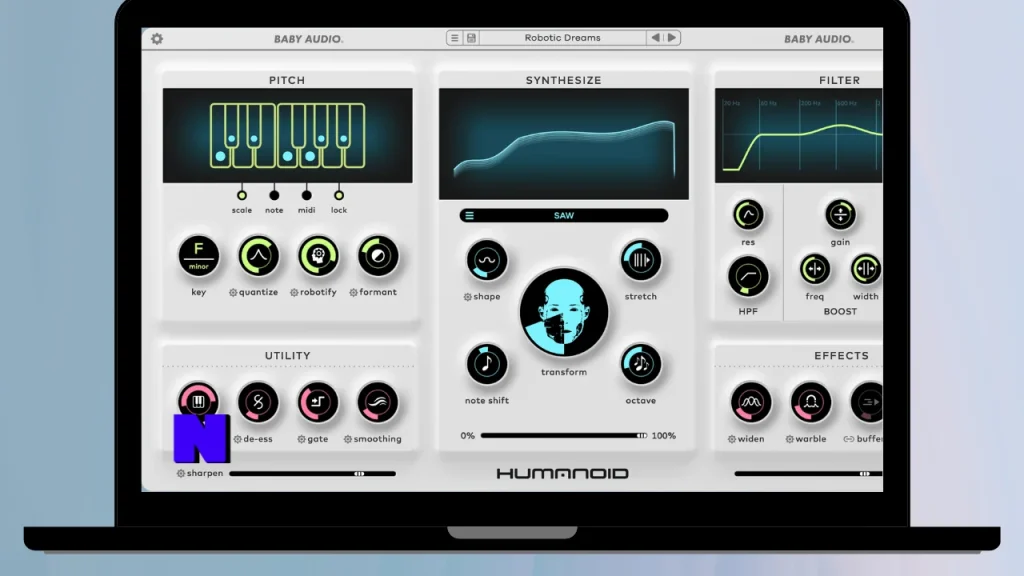The height and width of the screenshot is (576, 1024).
Task: Click the pink utility knob left of de-ess
Action: point(199,400)
